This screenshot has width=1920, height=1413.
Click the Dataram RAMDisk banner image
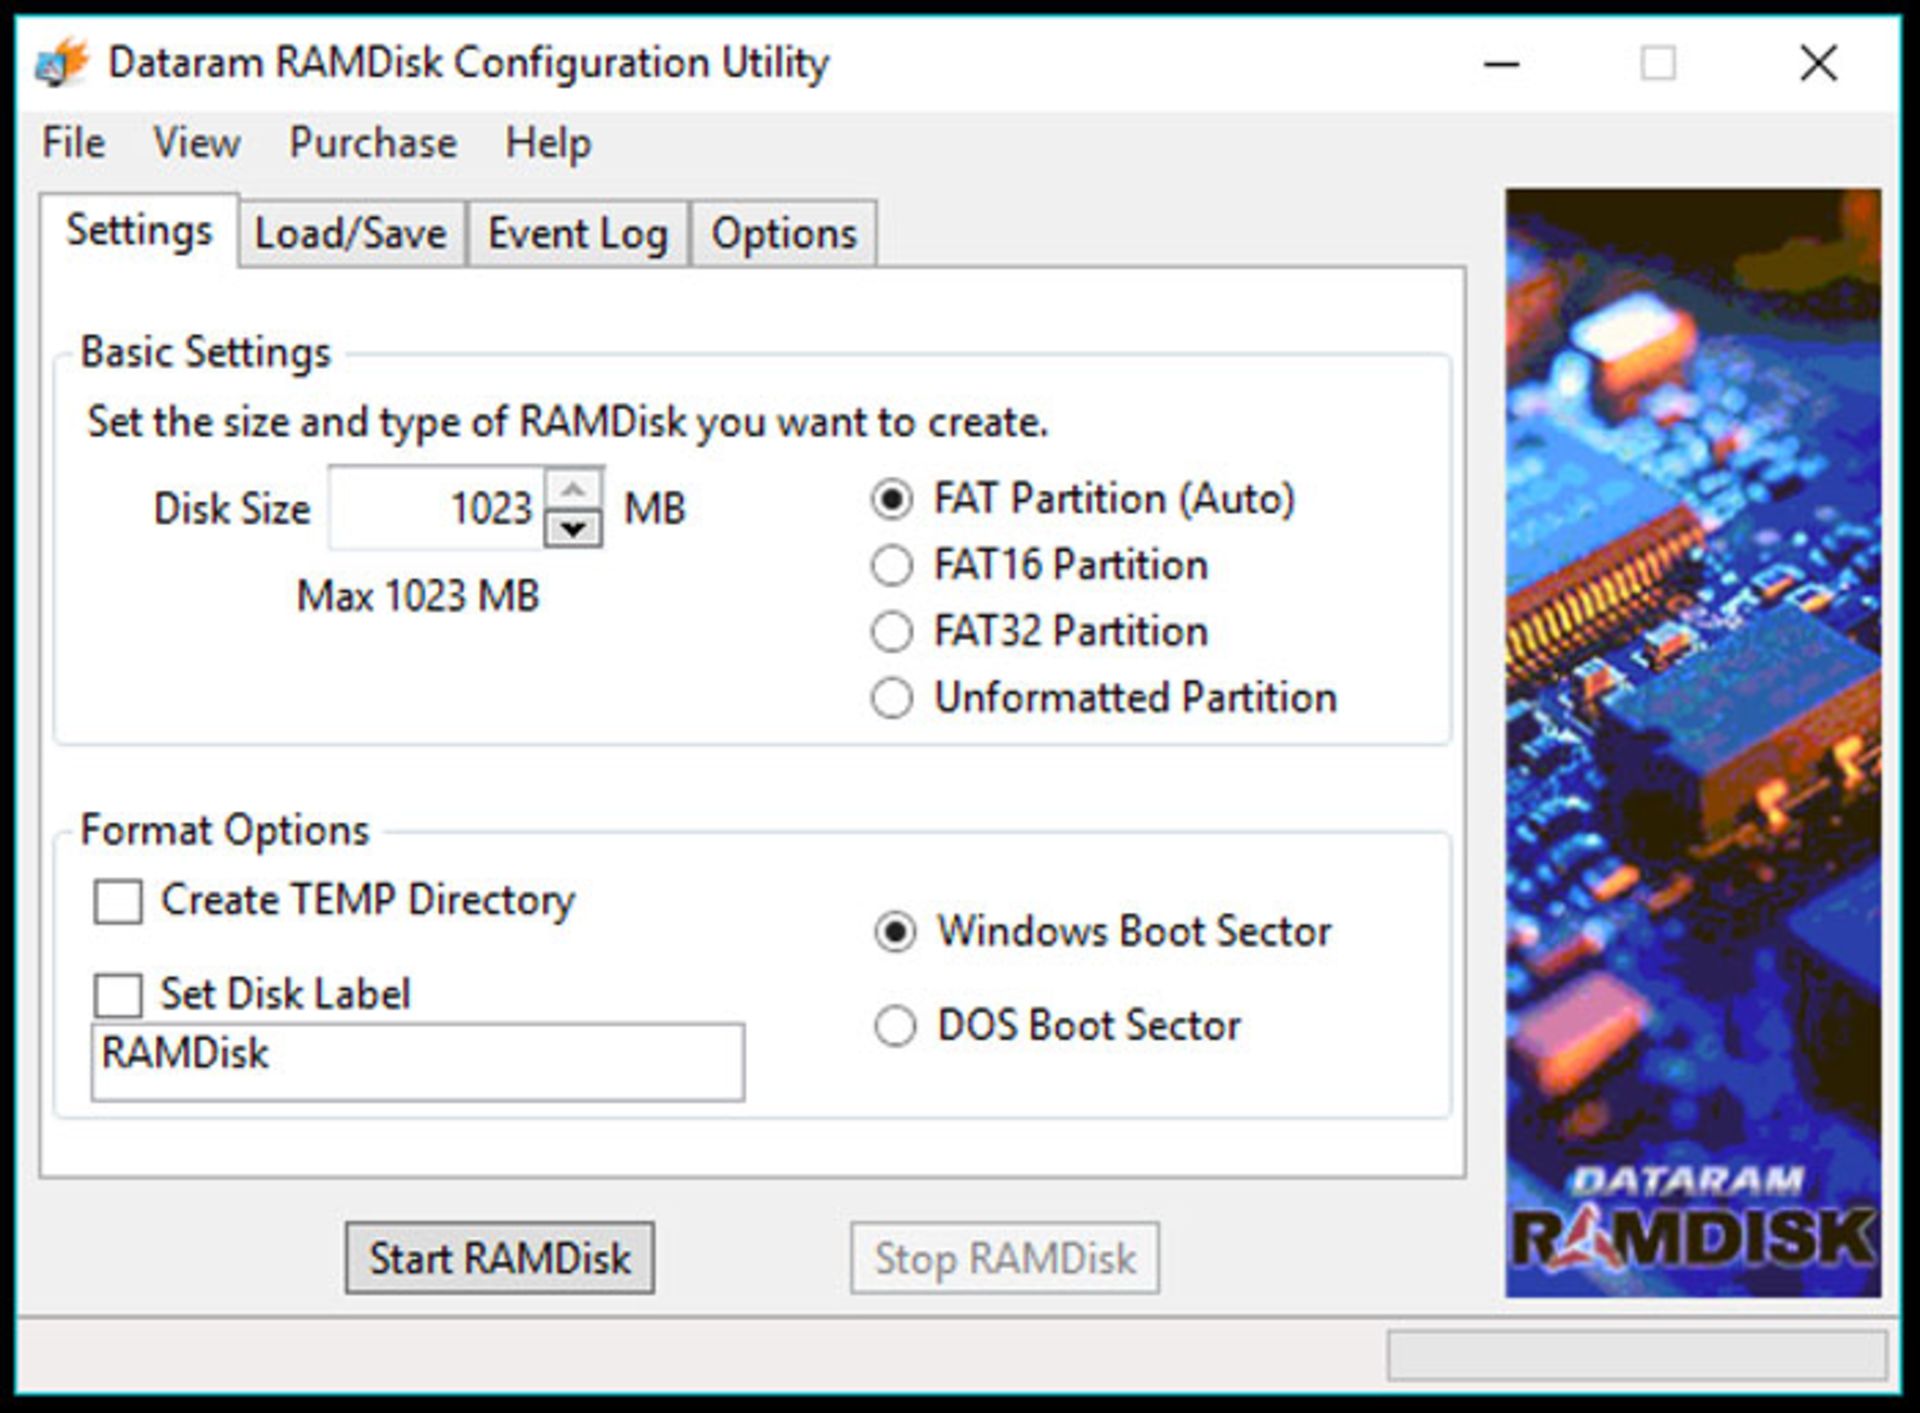tap(1692, 742)
